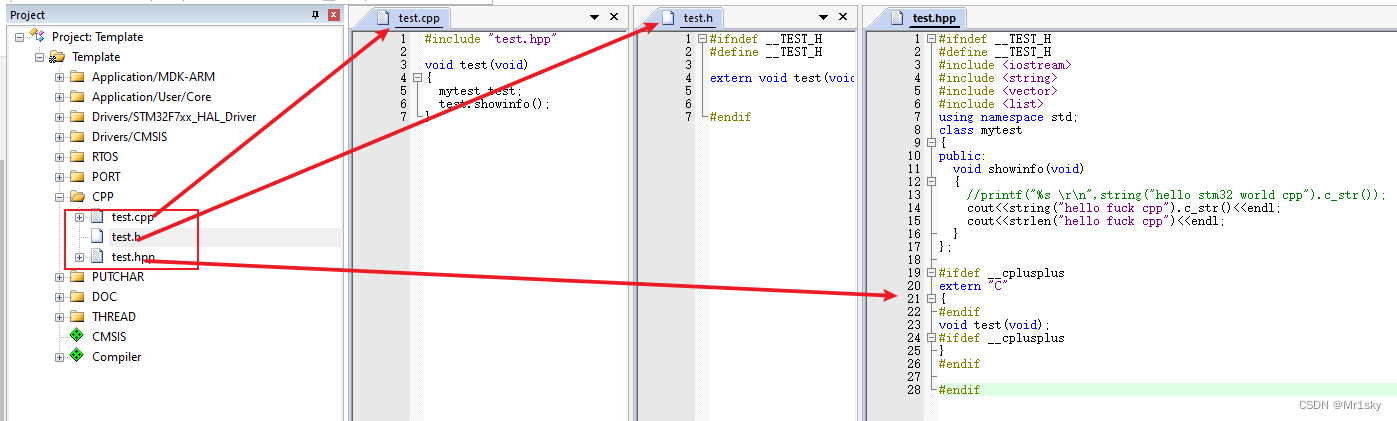
Task: Expand the RTOS group
Action: pyautogui.click(x=60, y=157)
